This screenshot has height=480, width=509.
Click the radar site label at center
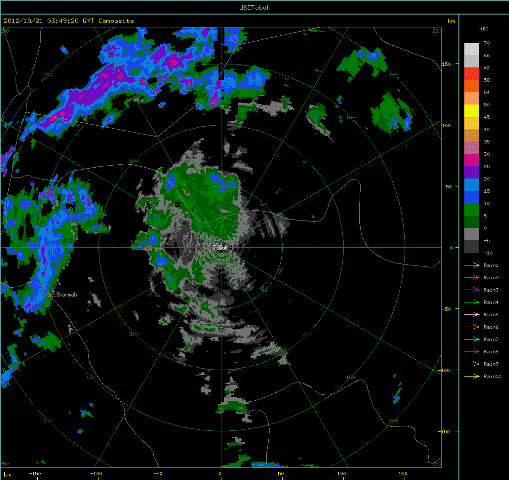tap(220, 248)
